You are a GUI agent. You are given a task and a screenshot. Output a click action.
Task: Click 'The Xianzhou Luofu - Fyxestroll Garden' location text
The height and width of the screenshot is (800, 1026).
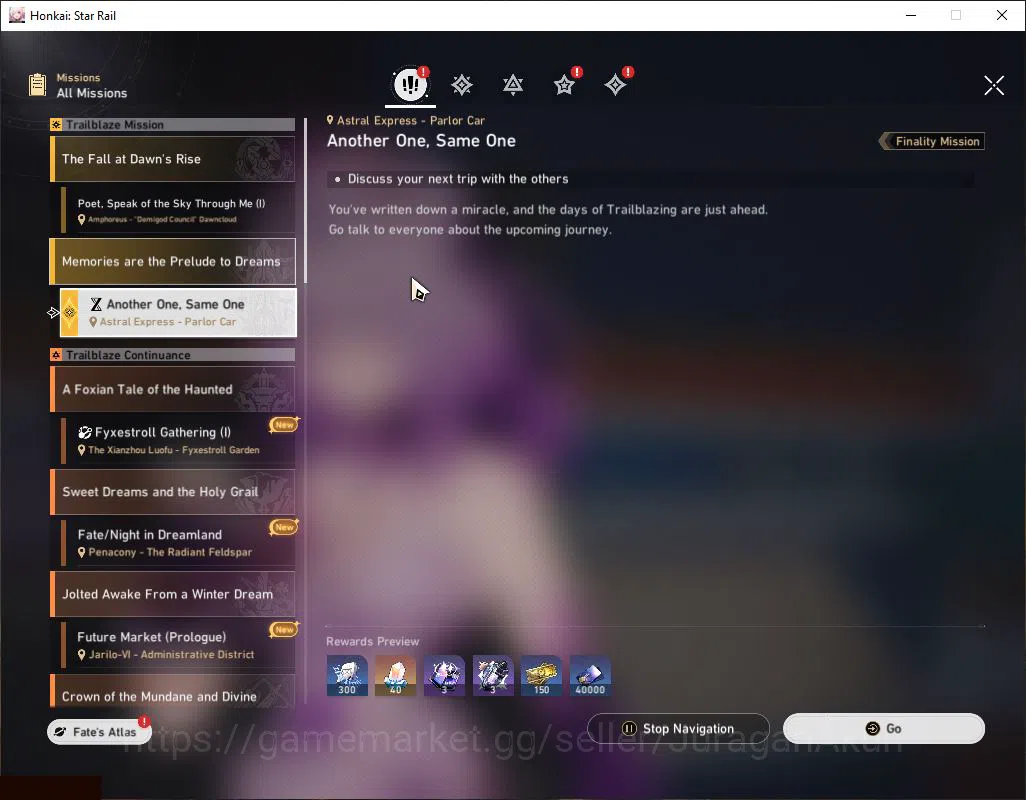173,450
